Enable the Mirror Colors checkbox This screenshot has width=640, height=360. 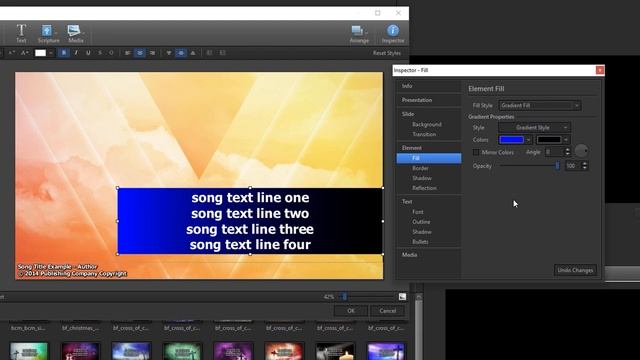click(x=476, y=152)
